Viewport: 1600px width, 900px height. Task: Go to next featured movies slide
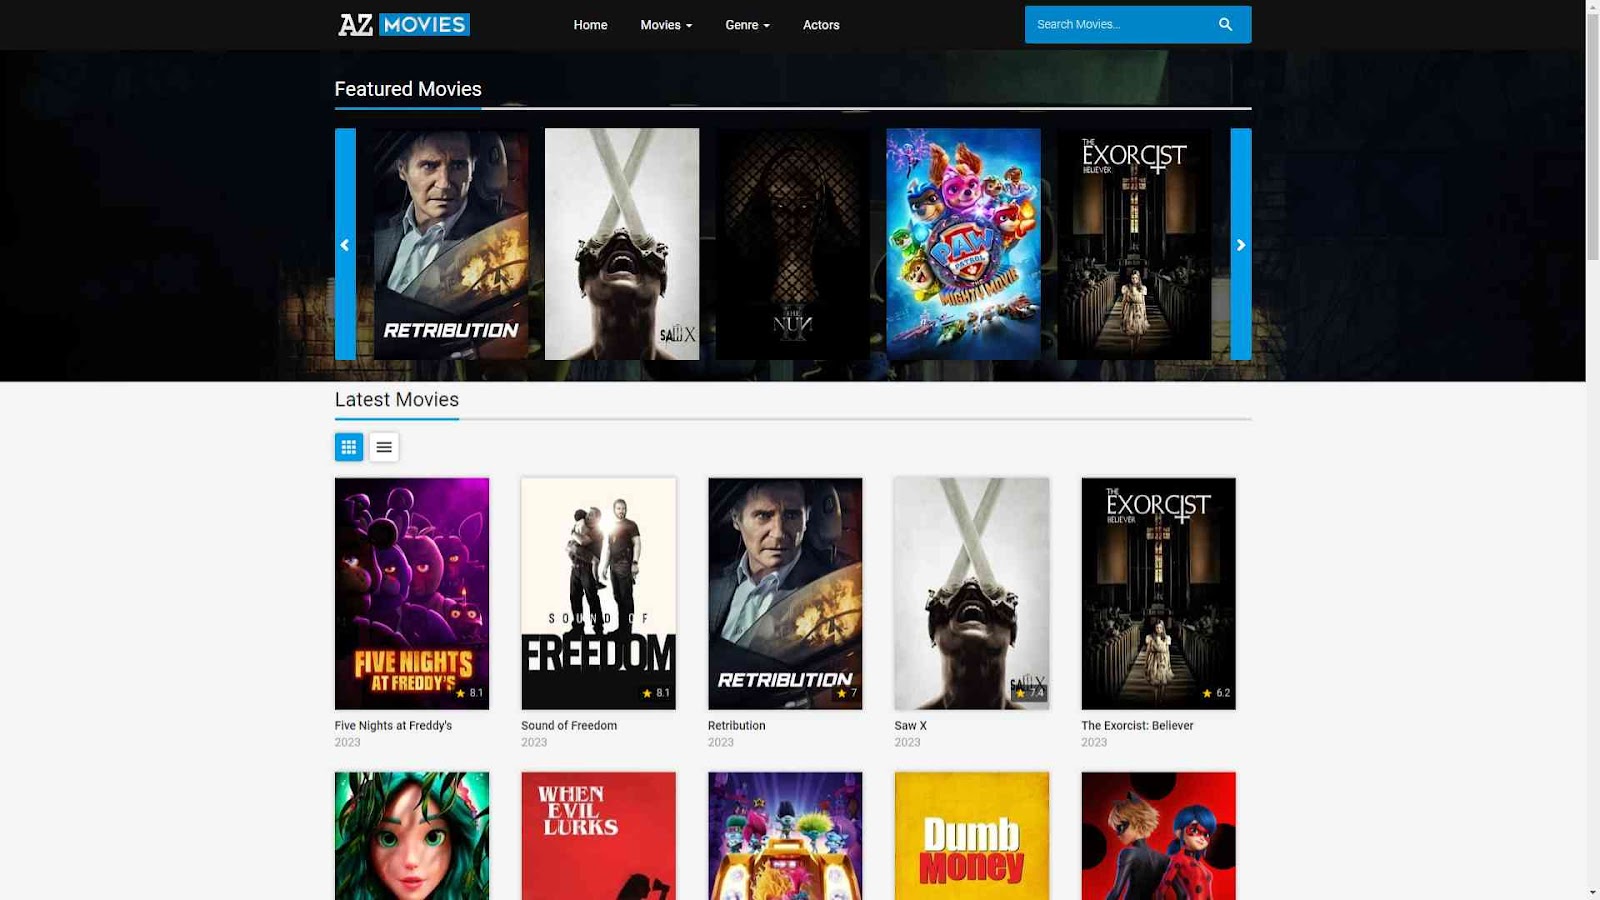coord(1241,244)
